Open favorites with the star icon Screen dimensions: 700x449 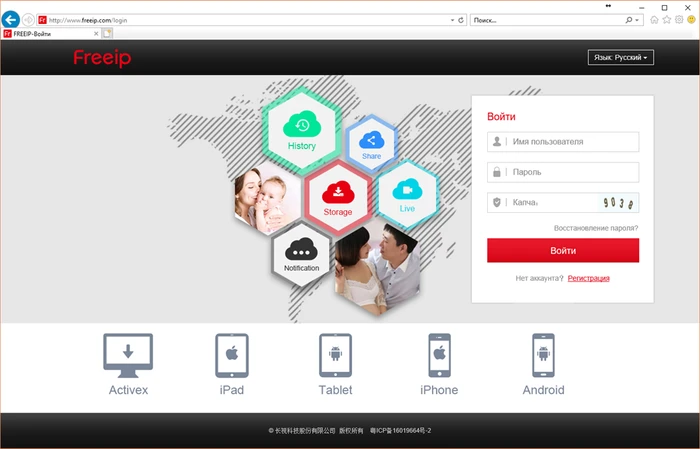[667, 20]
